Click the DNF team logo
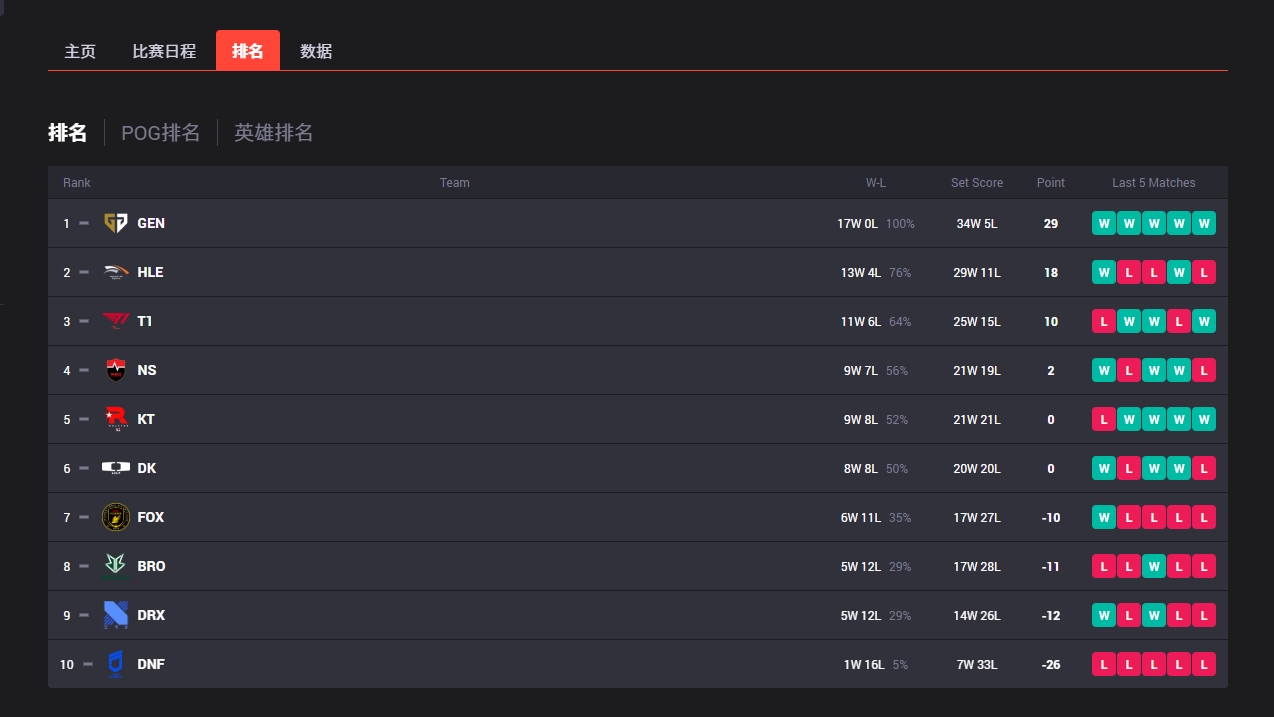This screenshot has height=717, width=1274. coord(116,664)
